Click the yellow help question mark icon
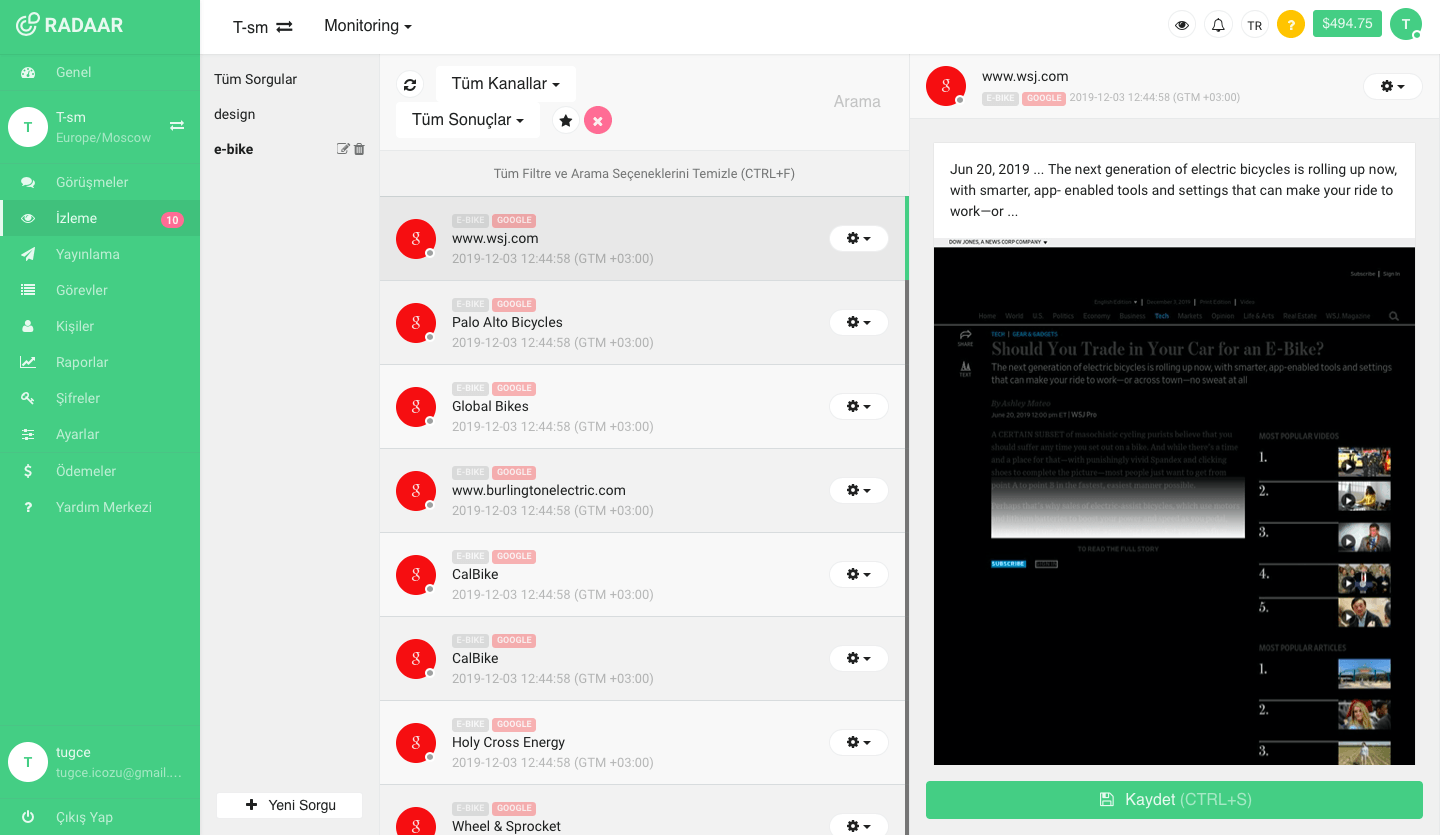This screenshot has height=835, width=1440. coord(1291,25)
